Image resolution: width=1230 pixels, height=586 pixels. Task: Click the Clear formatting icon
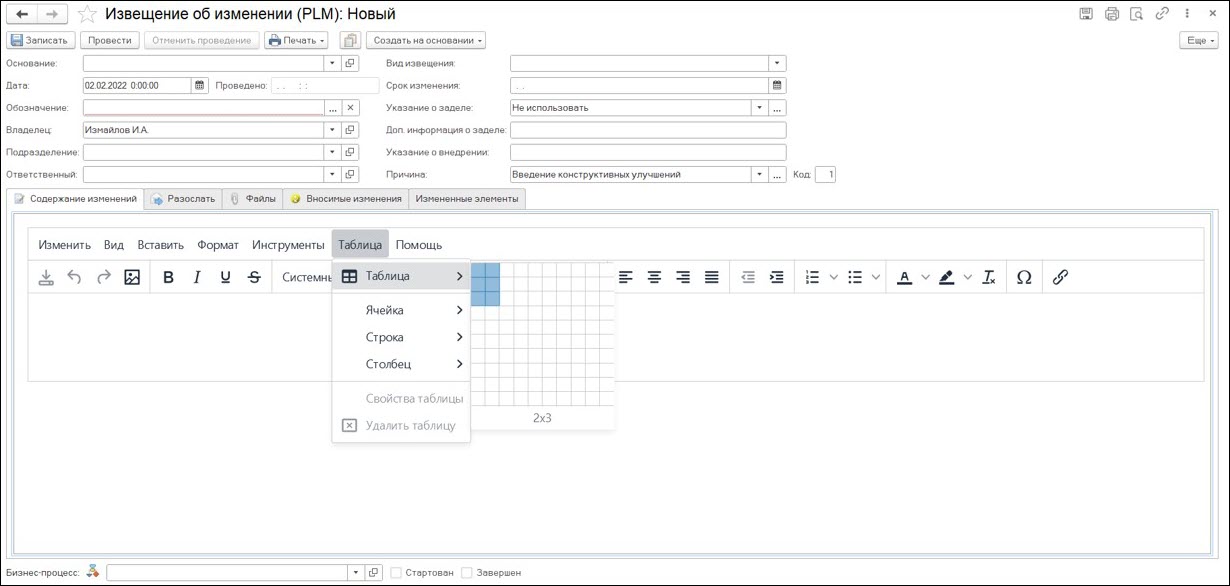(988, 277)
